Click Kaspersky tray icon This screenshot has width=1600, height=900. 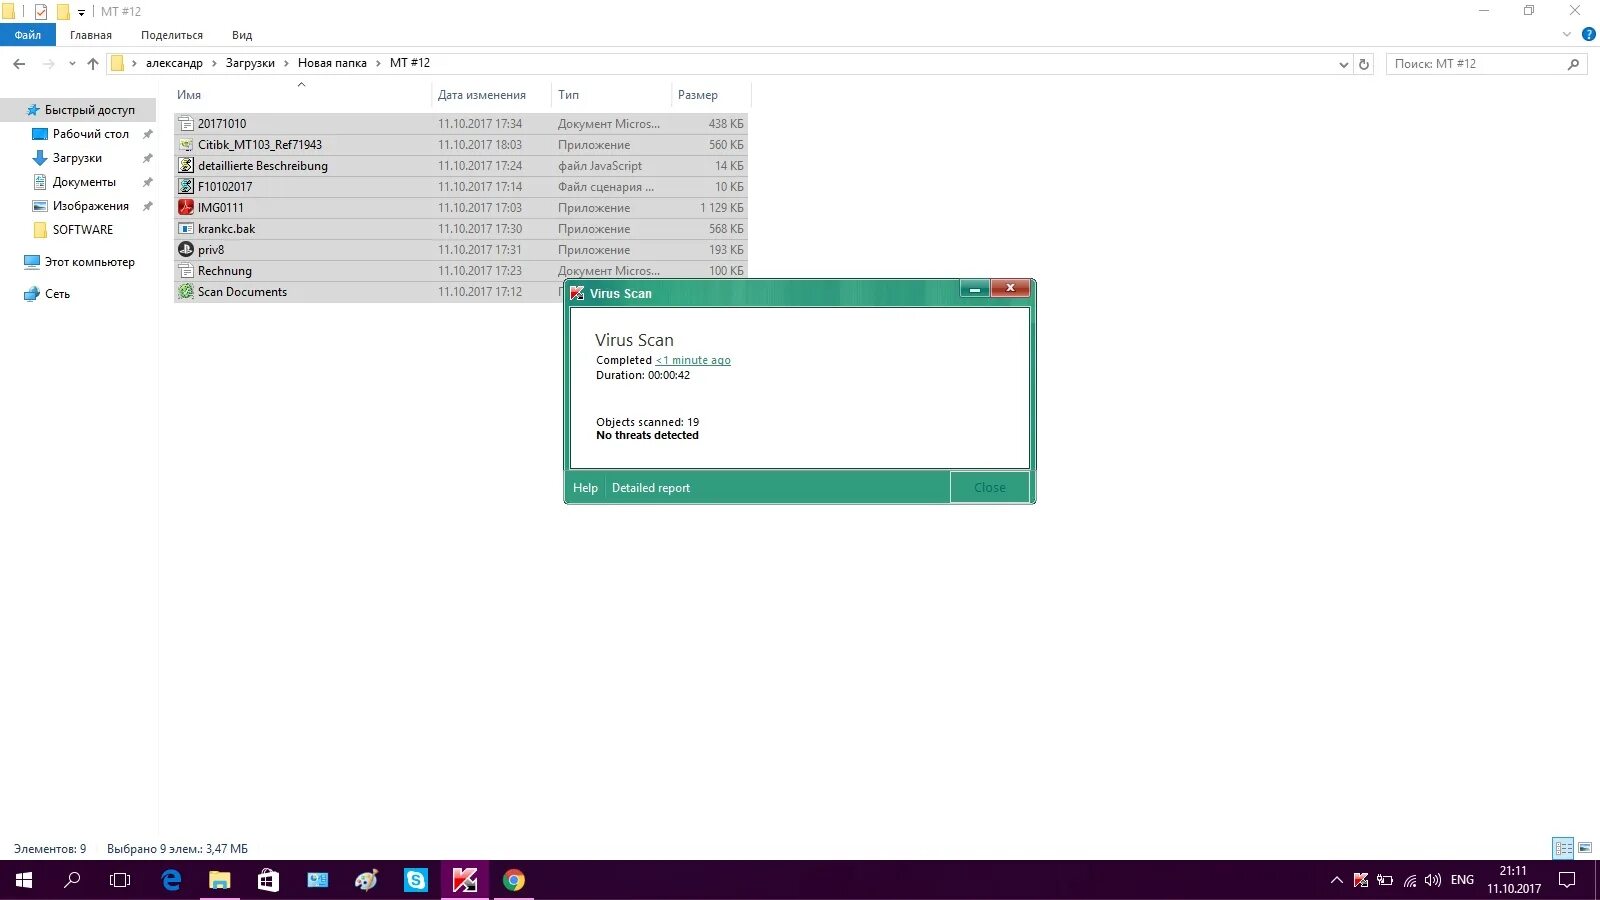tap(1361, 880)
